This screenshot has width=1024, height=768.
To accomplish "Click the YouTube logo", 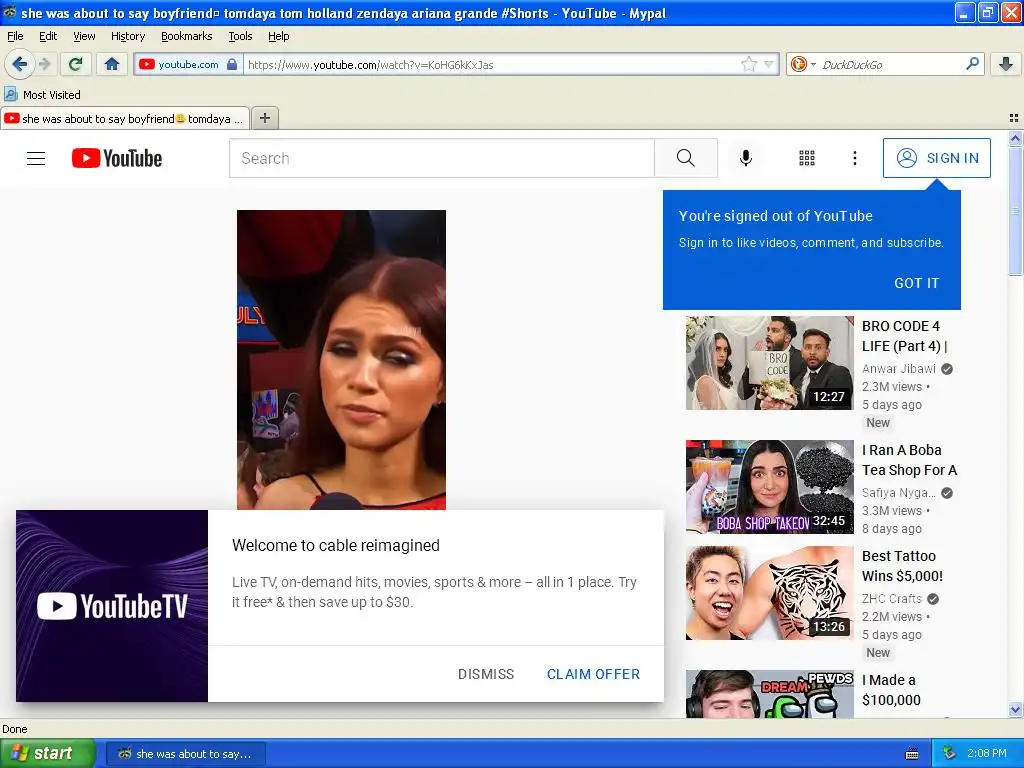I will [117, 158].
